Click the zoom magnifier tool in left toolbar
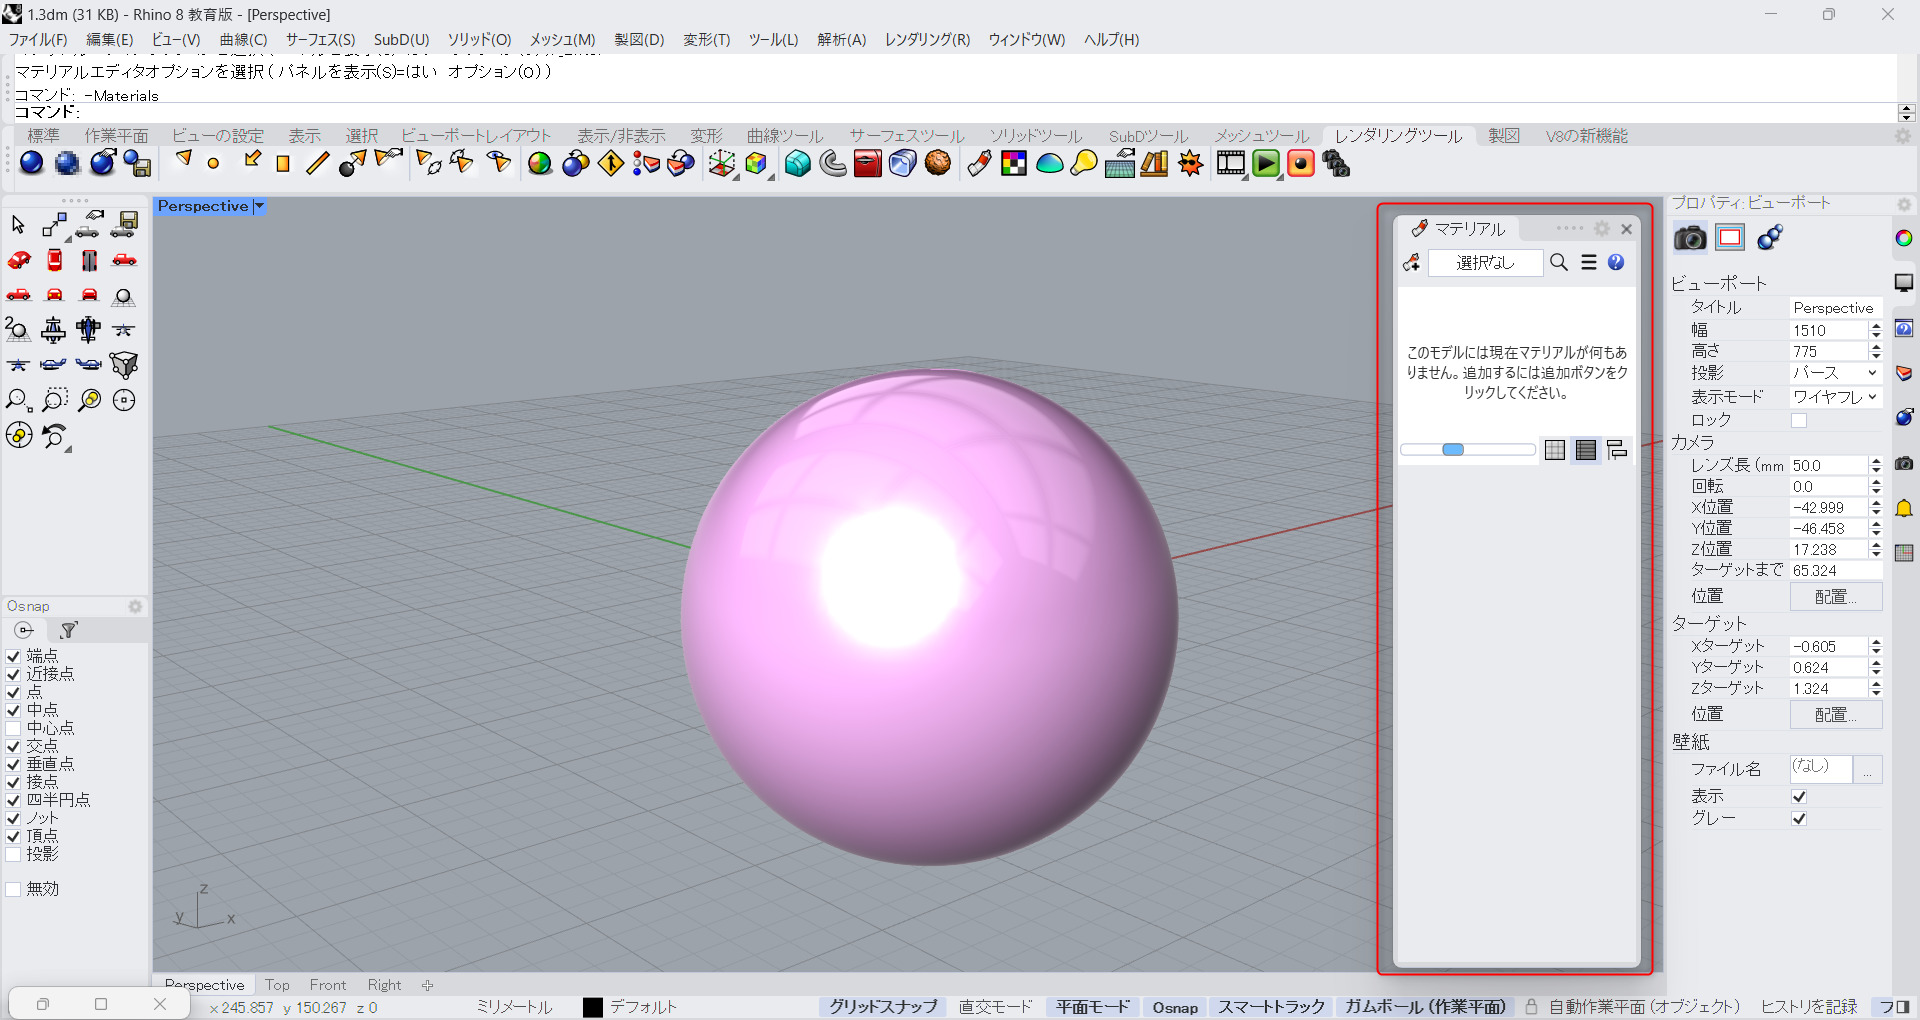 click(x=18, y=400)
